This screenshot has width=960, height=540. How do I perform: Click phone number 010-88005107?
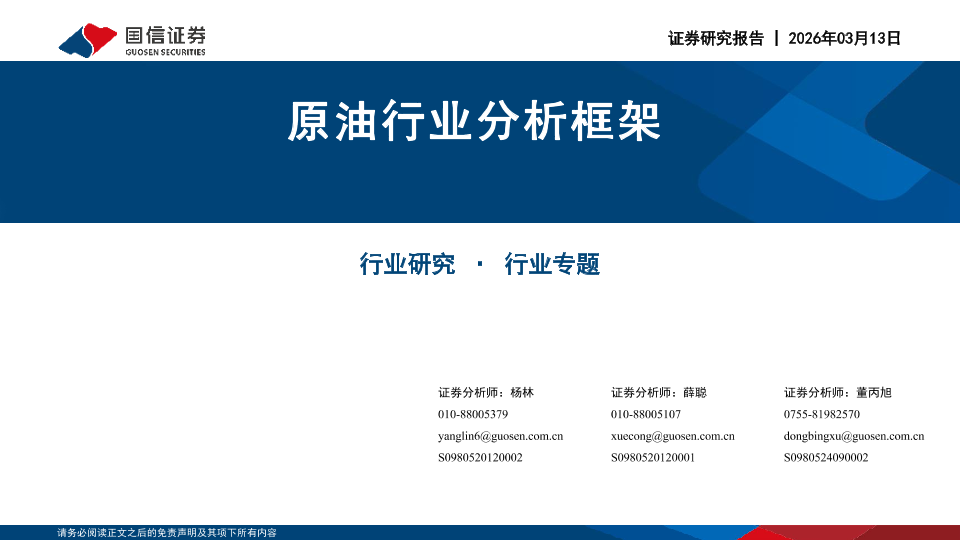pyautogui.click(x=646, y=414)
